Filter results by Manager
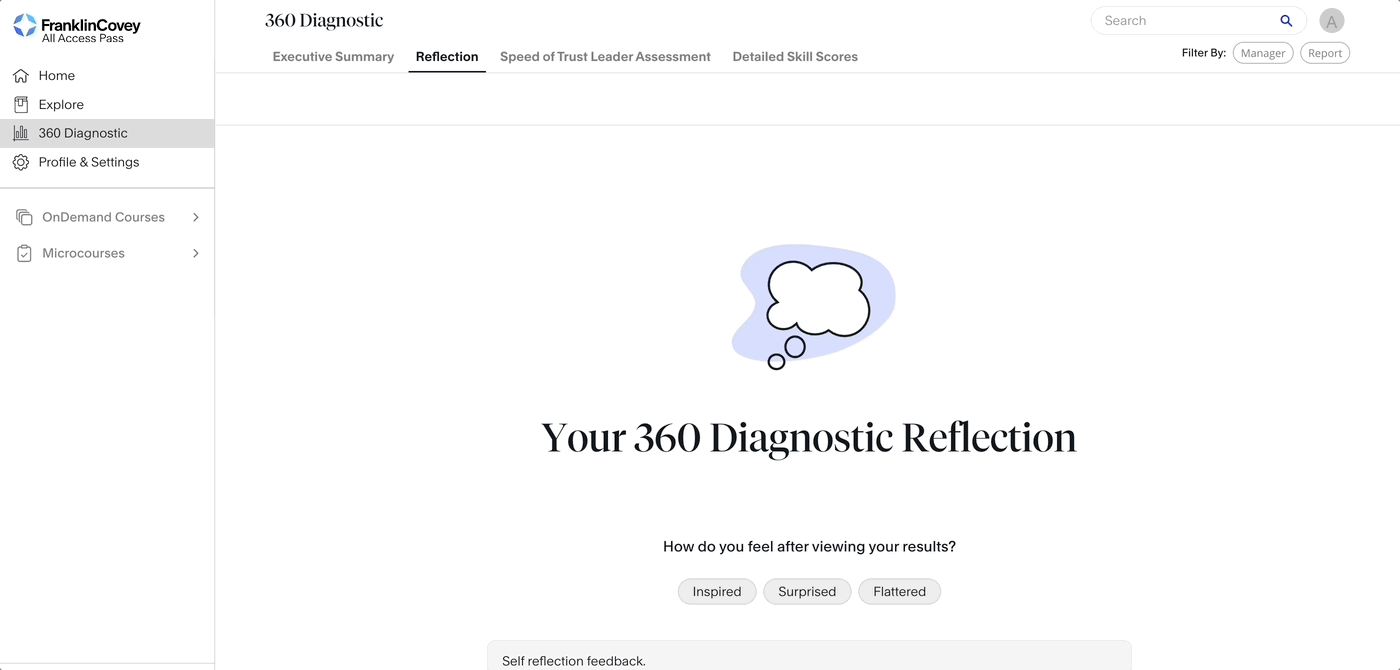The width and height of the screenshot is (1400, 670). pyautogui.click(x=1263, y=53)
